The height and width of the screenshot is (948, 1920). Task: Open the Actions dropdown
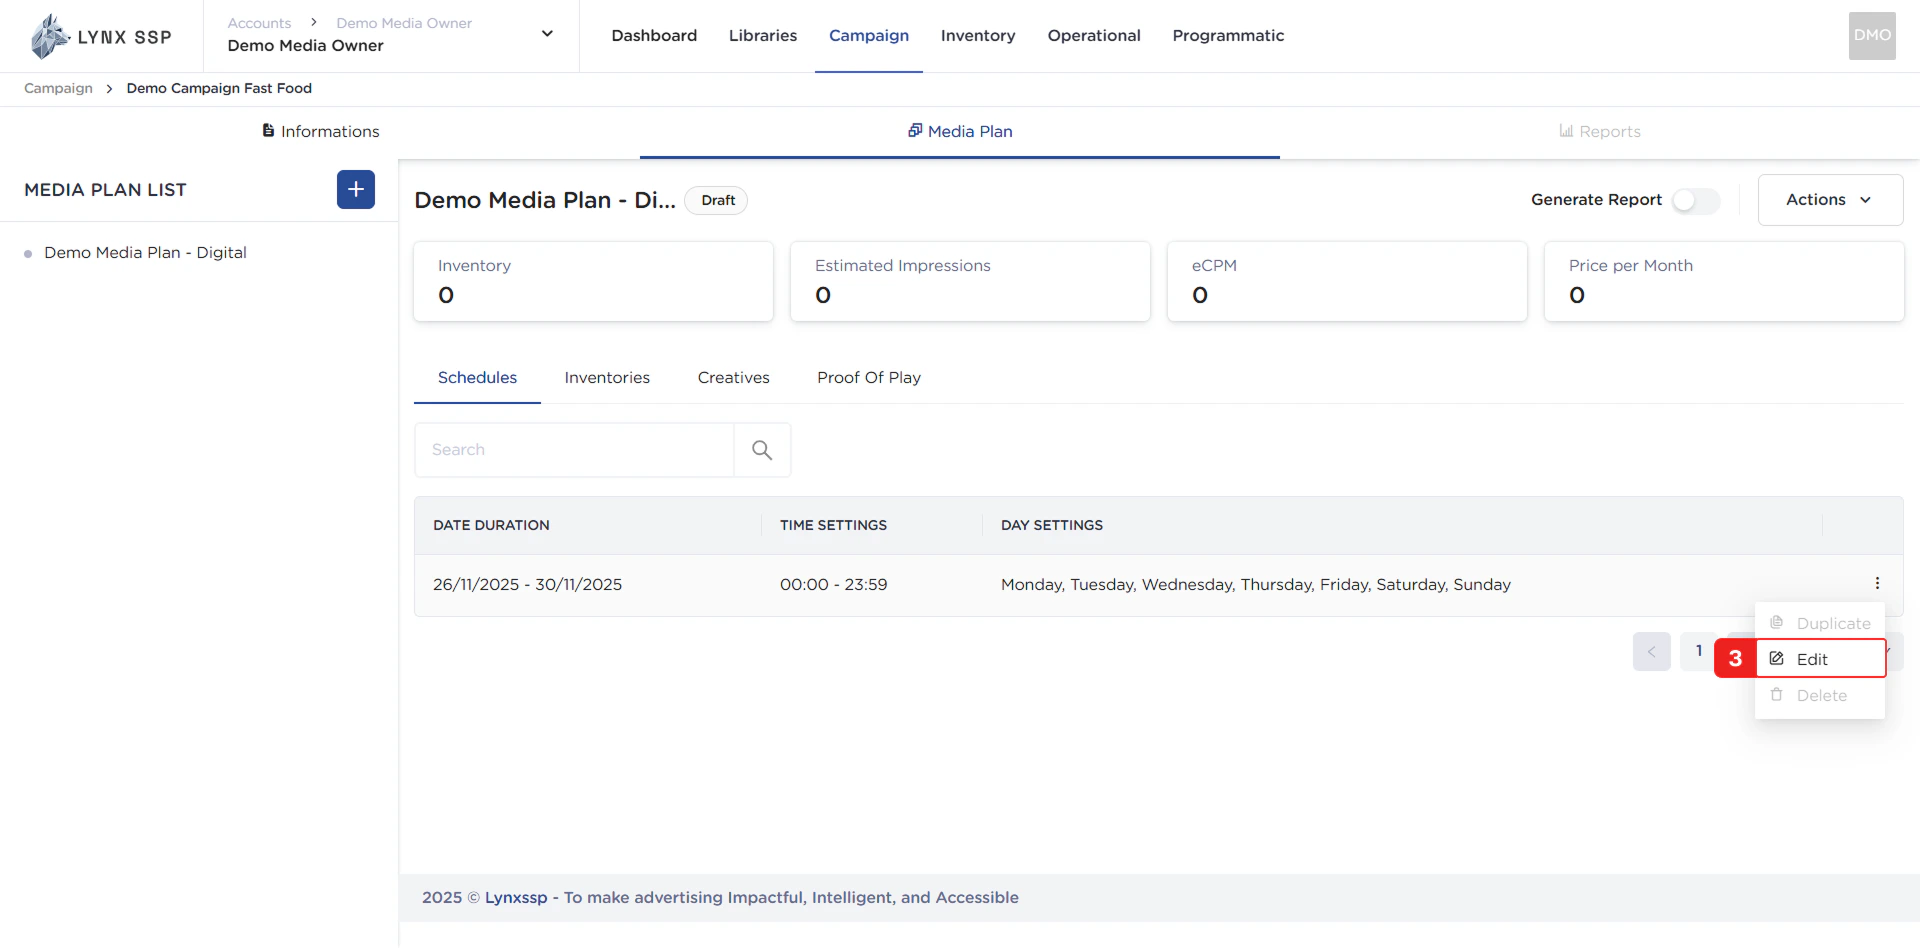(1829, 200)
